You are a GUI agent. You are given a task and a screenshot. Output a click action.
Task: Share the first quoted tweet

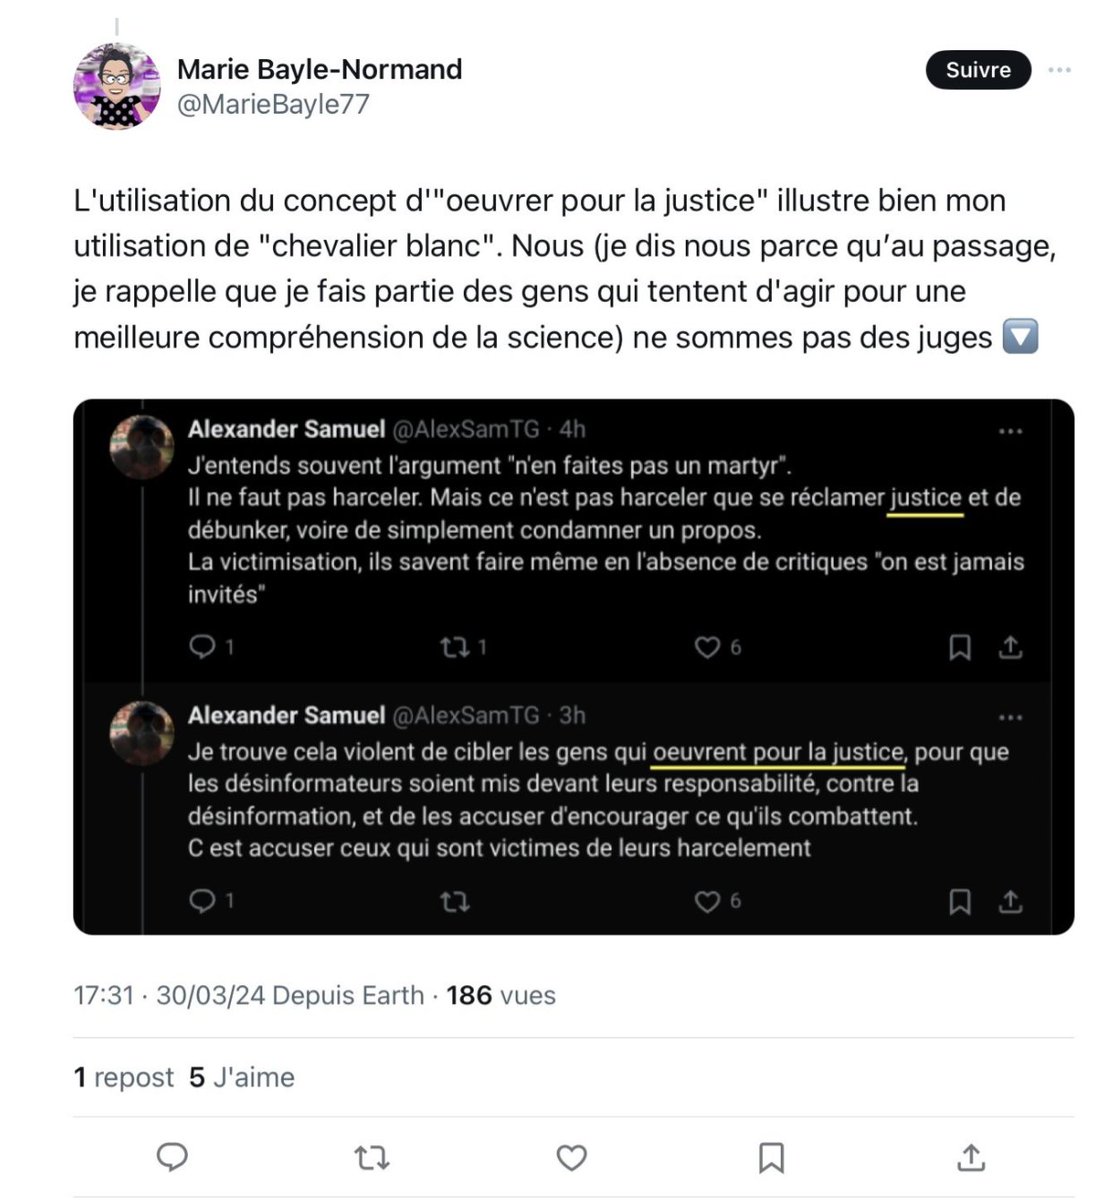pyautogui.click(x=1011, y=648)
